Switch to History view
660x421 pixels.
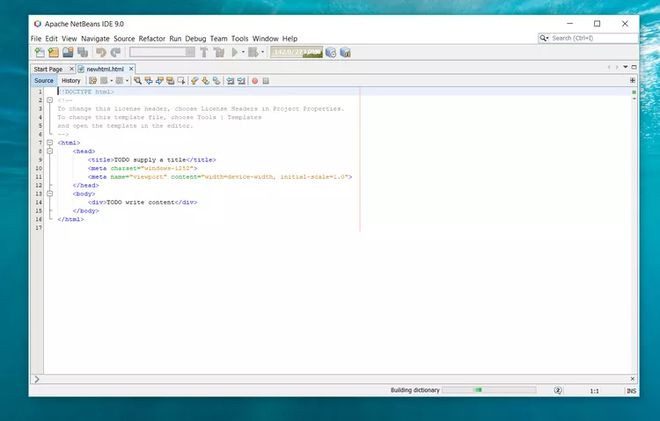[71, 81]
